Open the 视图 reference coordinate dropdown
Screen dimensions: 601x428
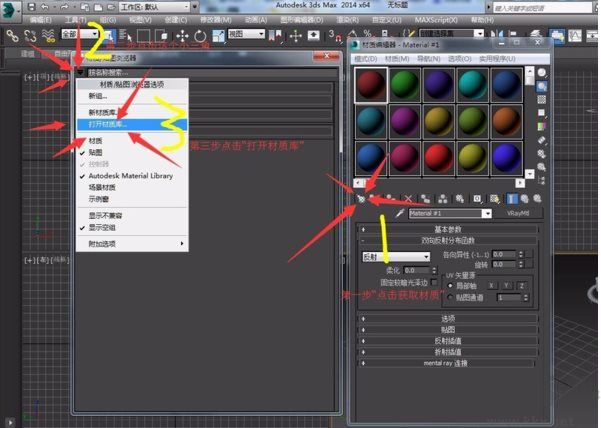246,34
